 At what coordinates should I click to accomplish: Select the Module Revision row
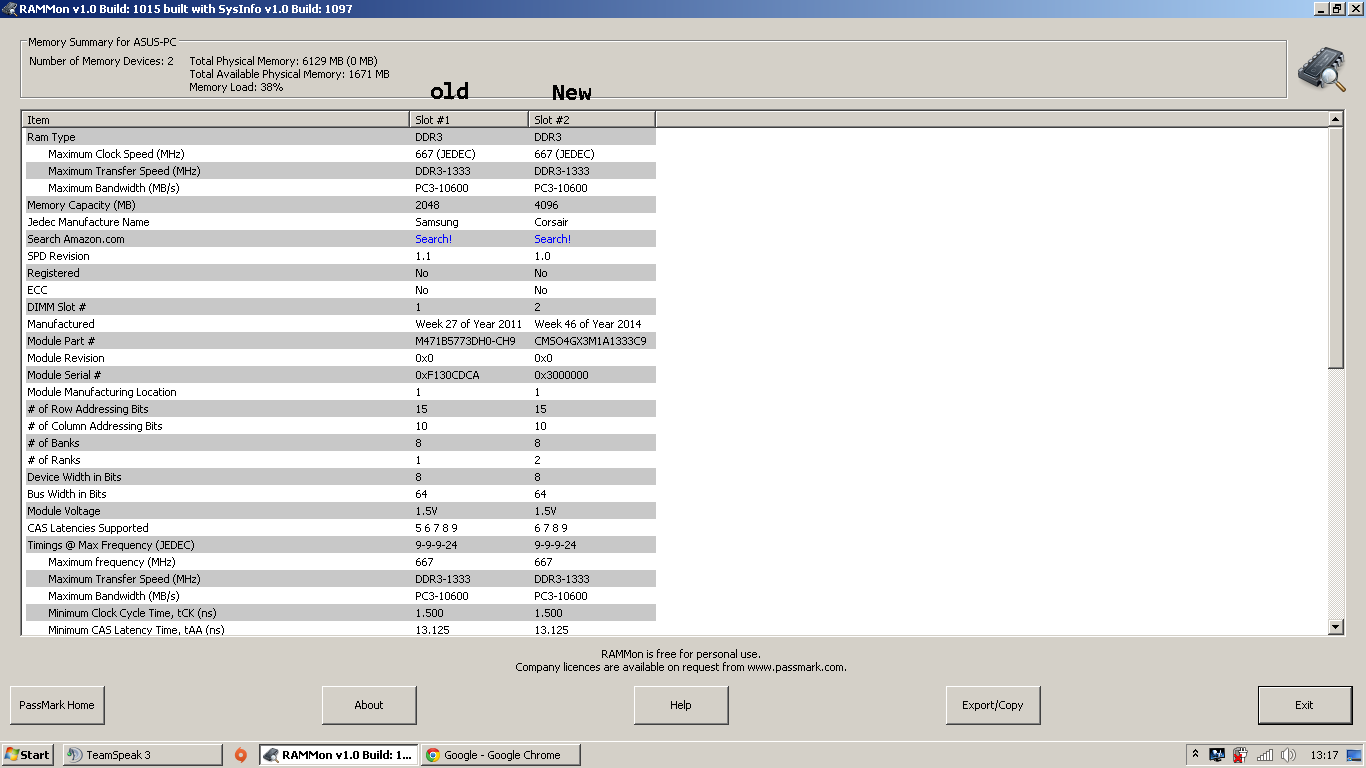click(339, 358)
